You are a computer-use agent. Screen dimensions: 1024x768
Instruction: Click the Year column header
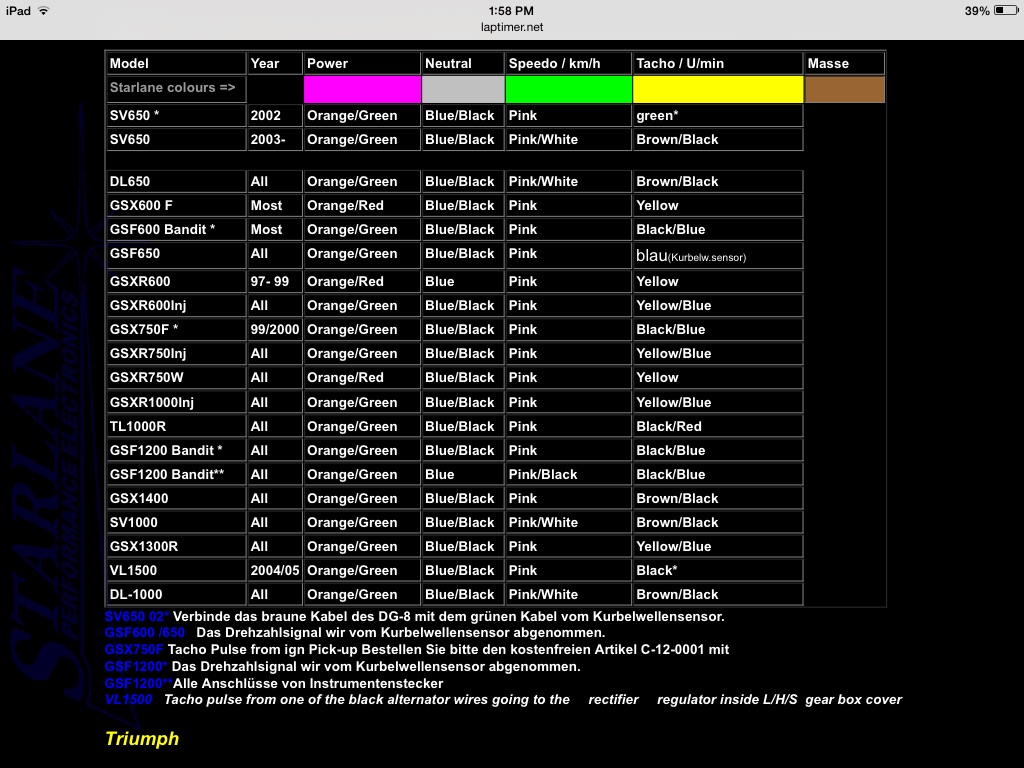[275, 63]
